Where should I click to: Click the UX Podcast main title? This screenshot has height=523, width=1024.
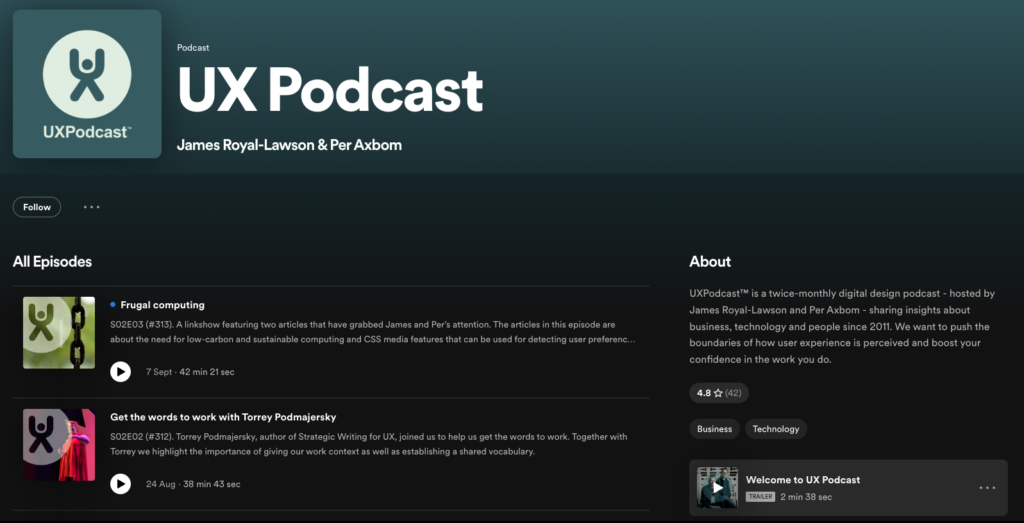click(x=330, y=90)
